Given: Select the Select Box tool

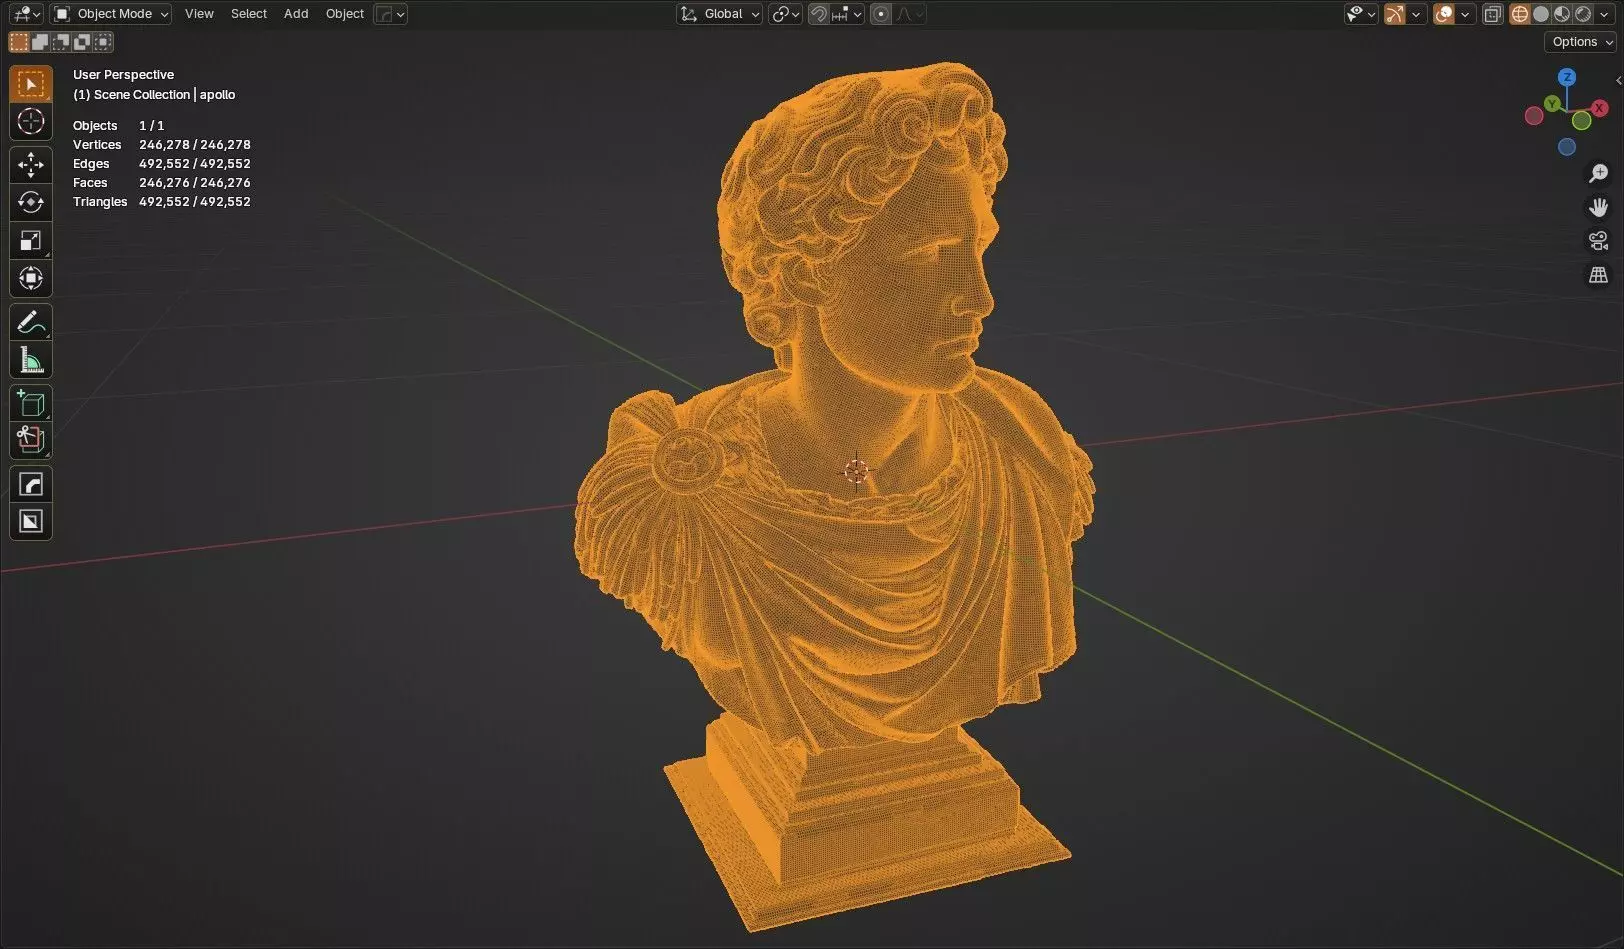Looking at the screenshot, I should pos(31,84).
